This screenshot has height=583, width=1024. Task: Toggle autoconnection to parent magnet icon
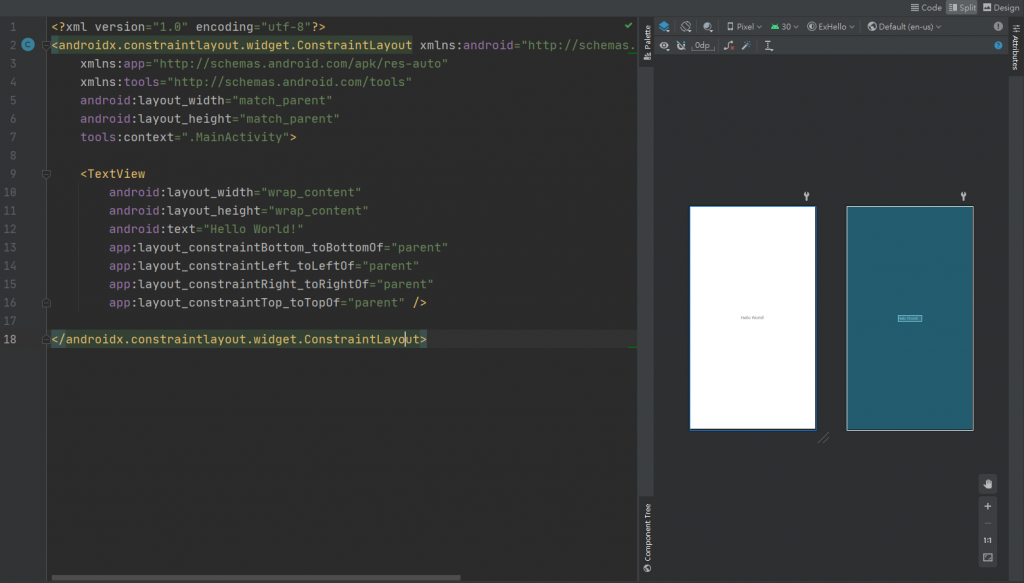click(681, 46)
